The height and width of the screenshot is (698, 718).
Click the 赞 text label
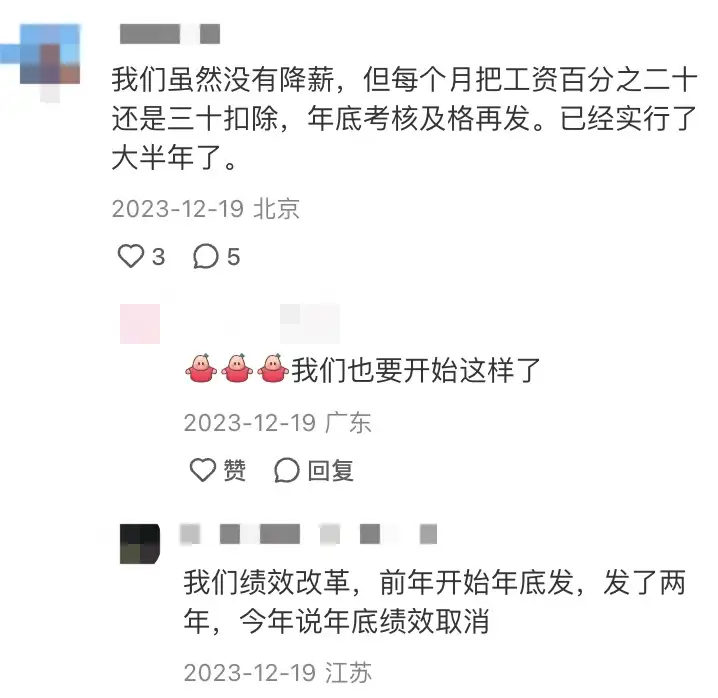[234, 470]
